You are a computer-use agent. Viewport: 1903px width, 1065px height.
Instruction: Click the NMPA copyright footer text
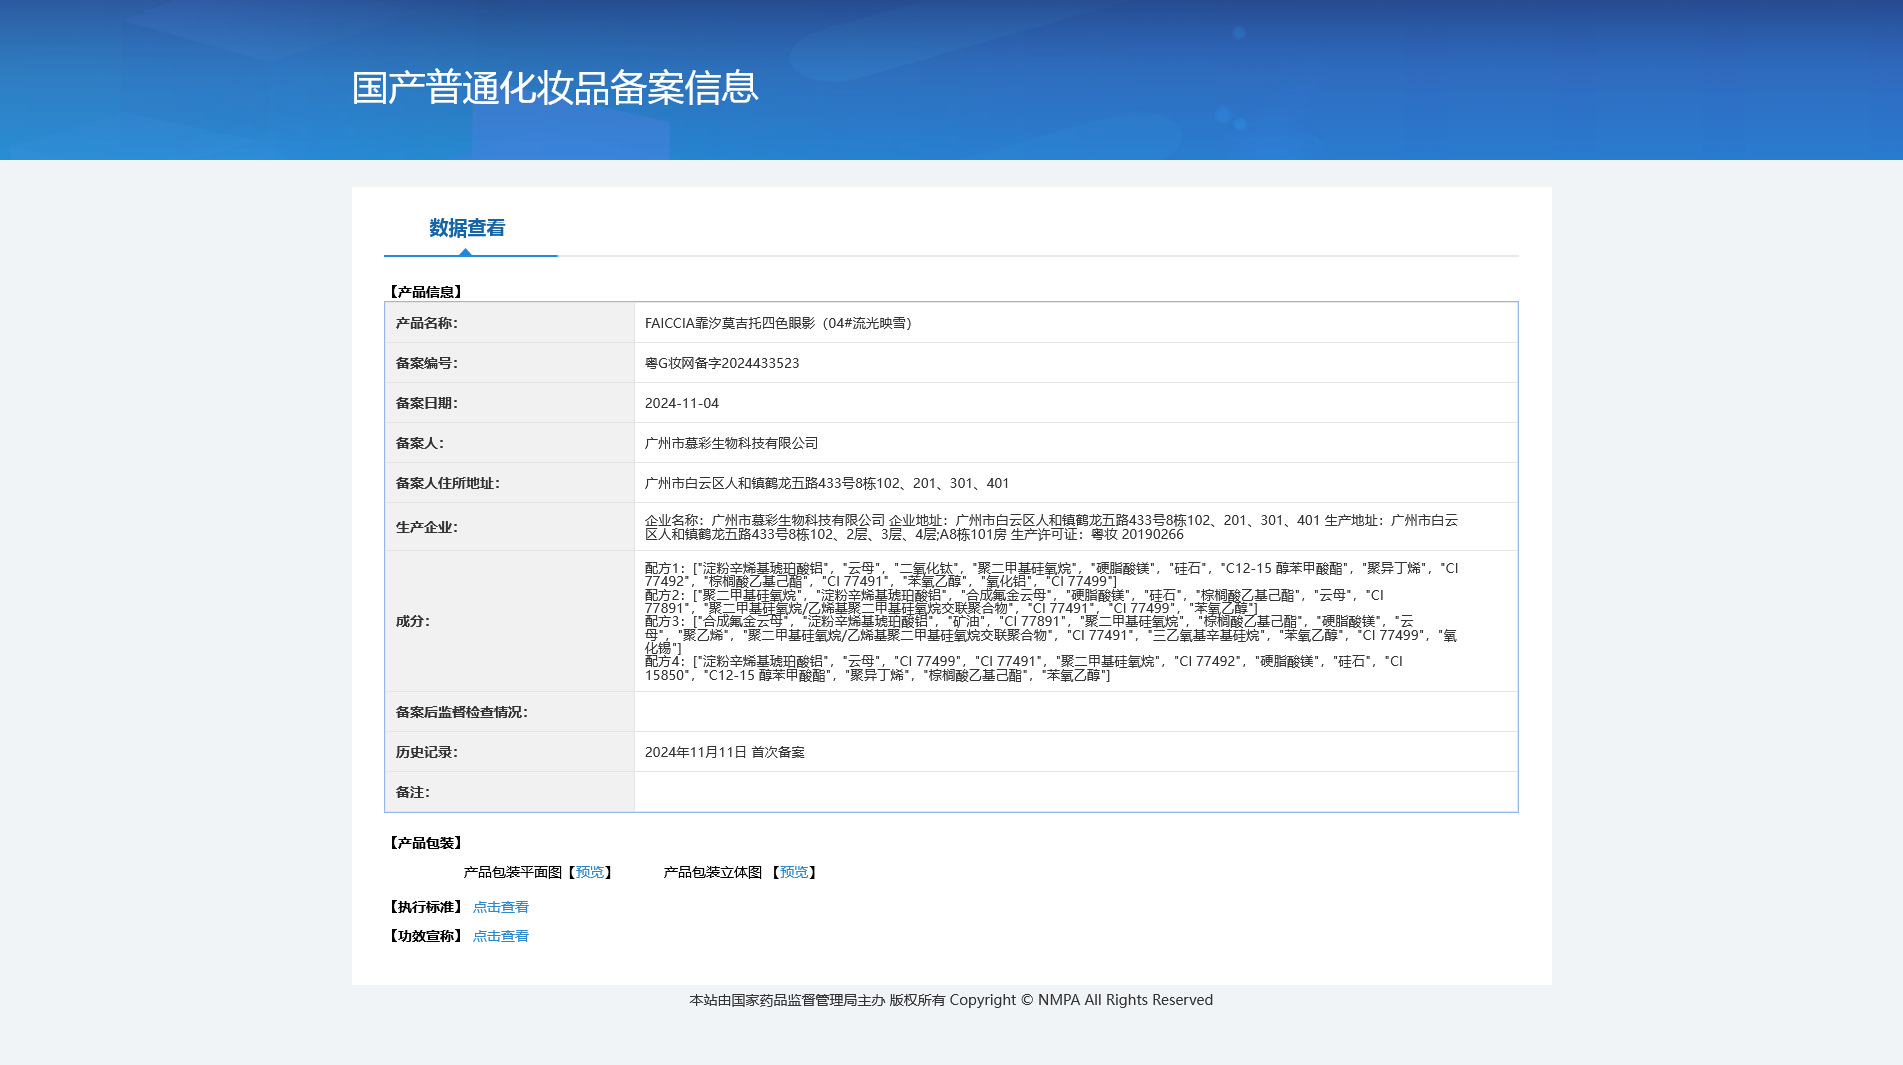point(951,1000)
